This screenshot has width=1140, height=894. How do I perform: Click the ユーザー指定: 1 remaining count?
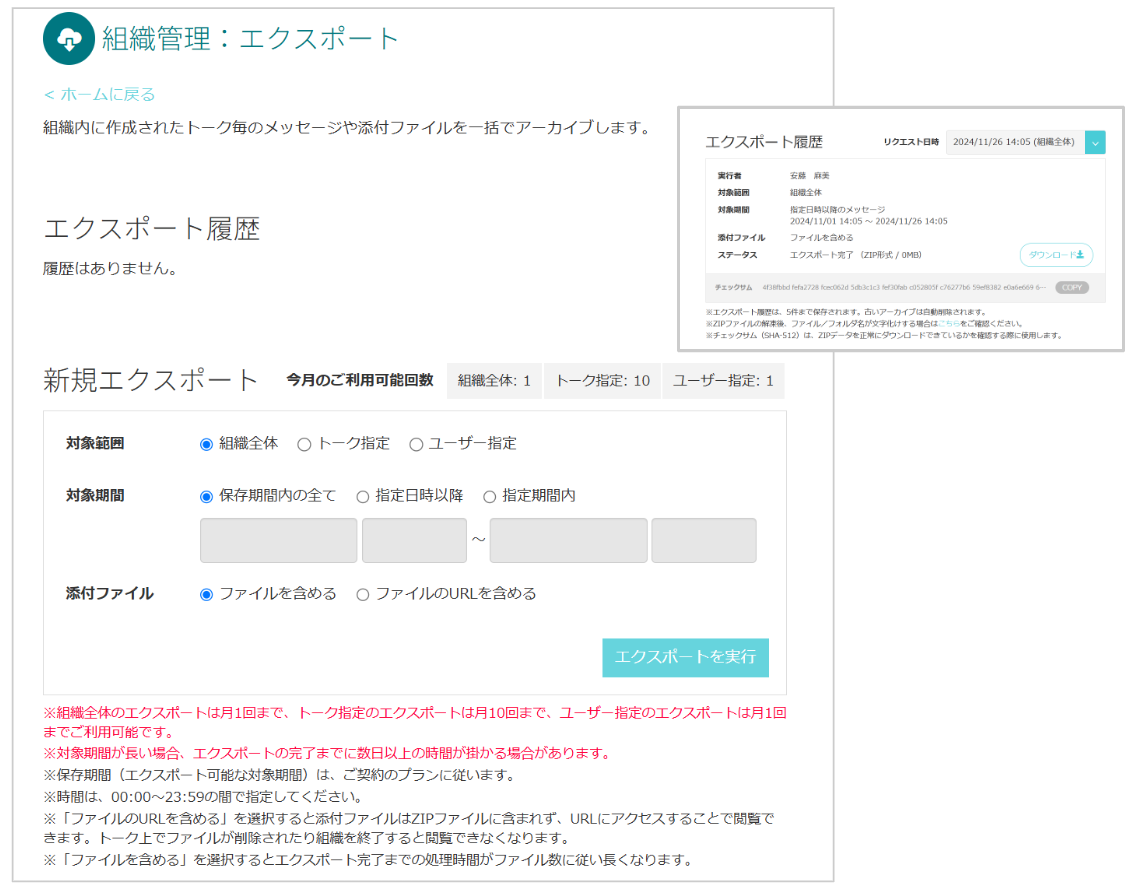coord(723,381)
